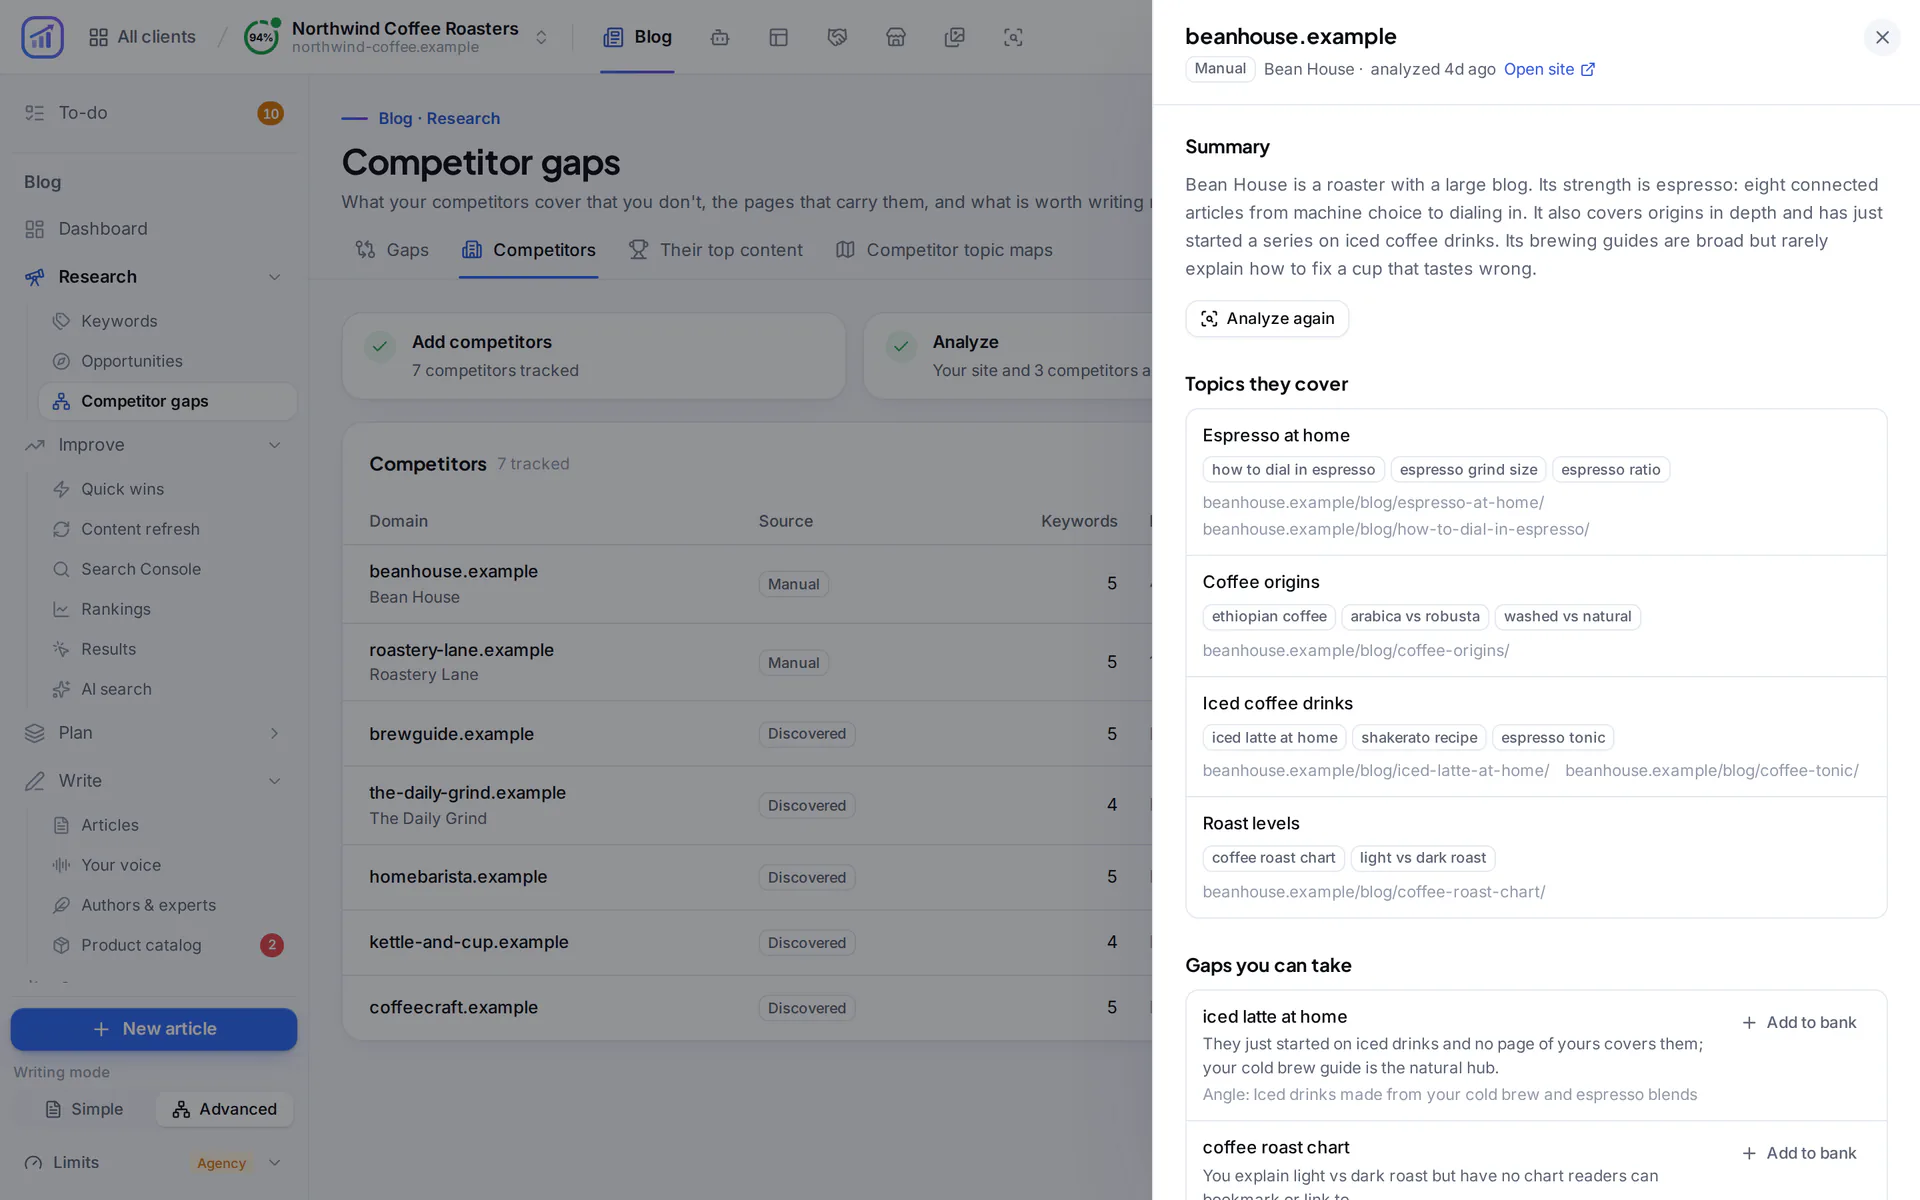Open AI search in sidebar
The height and width of the screenshot is (1200, 1920).
tap(167, 689)
